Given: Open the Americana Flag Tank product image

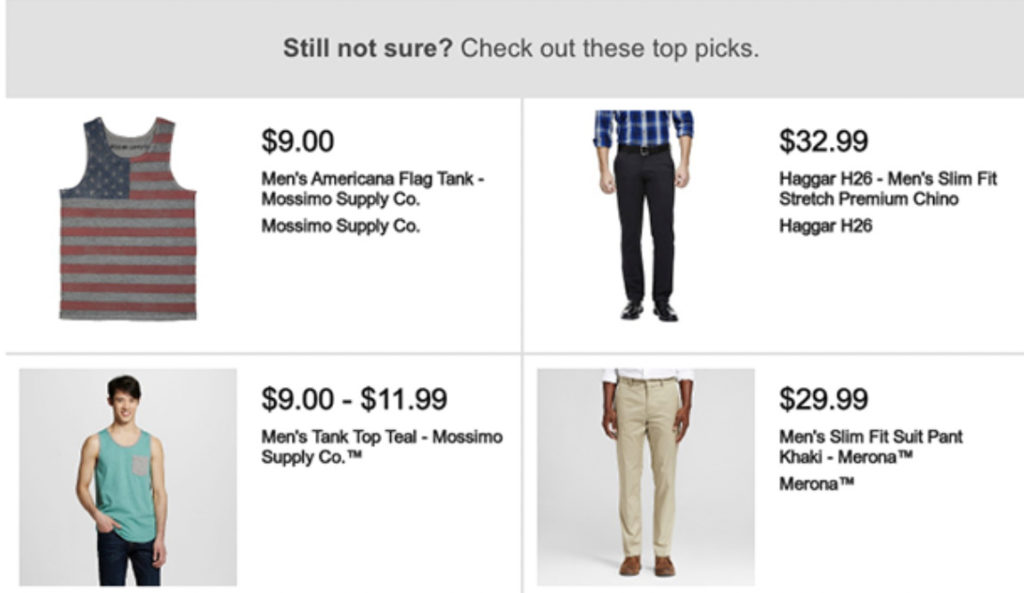Looking at the screenshot, I should 128,219.
